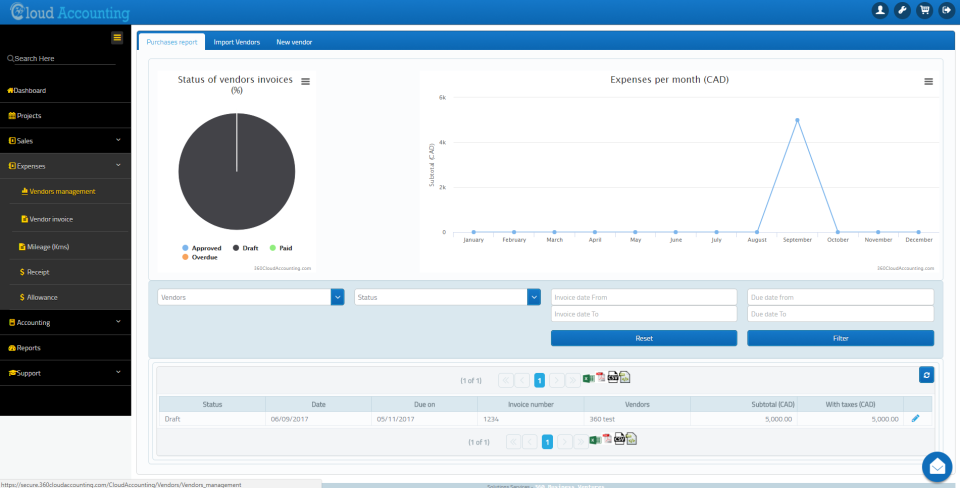Screen dimensions: 960x488
Task: Expand the Sales sidebar menu
Action: coord(66,140)
